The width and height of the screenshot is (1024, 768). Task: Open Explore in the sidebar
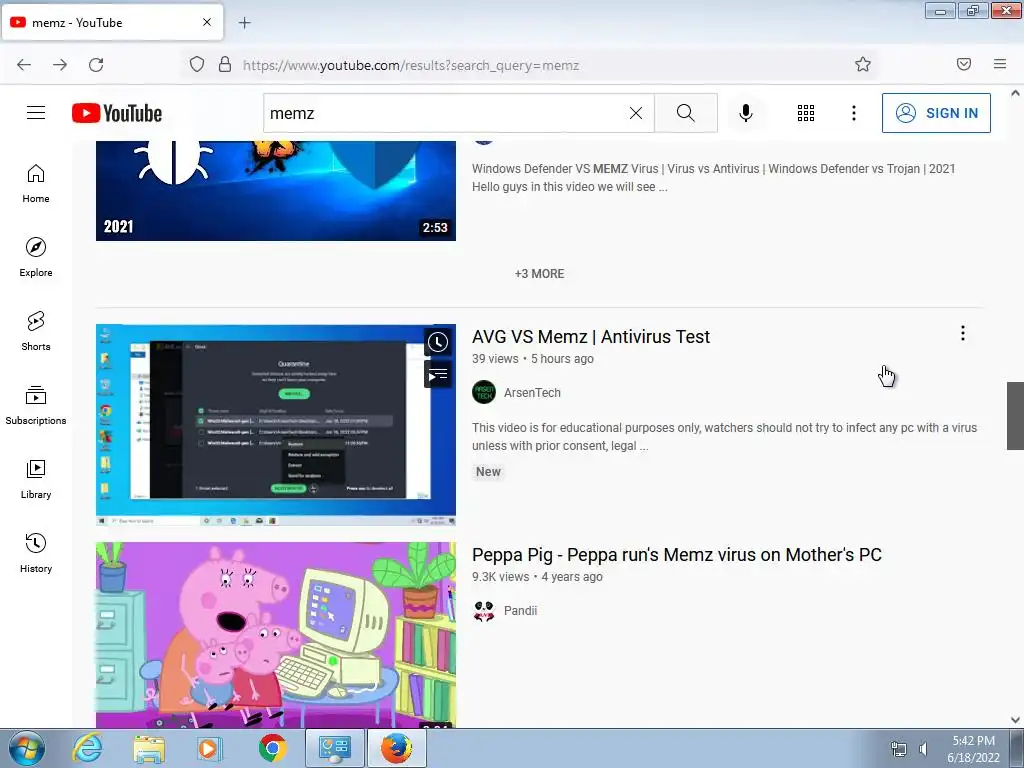coord(36,257)
